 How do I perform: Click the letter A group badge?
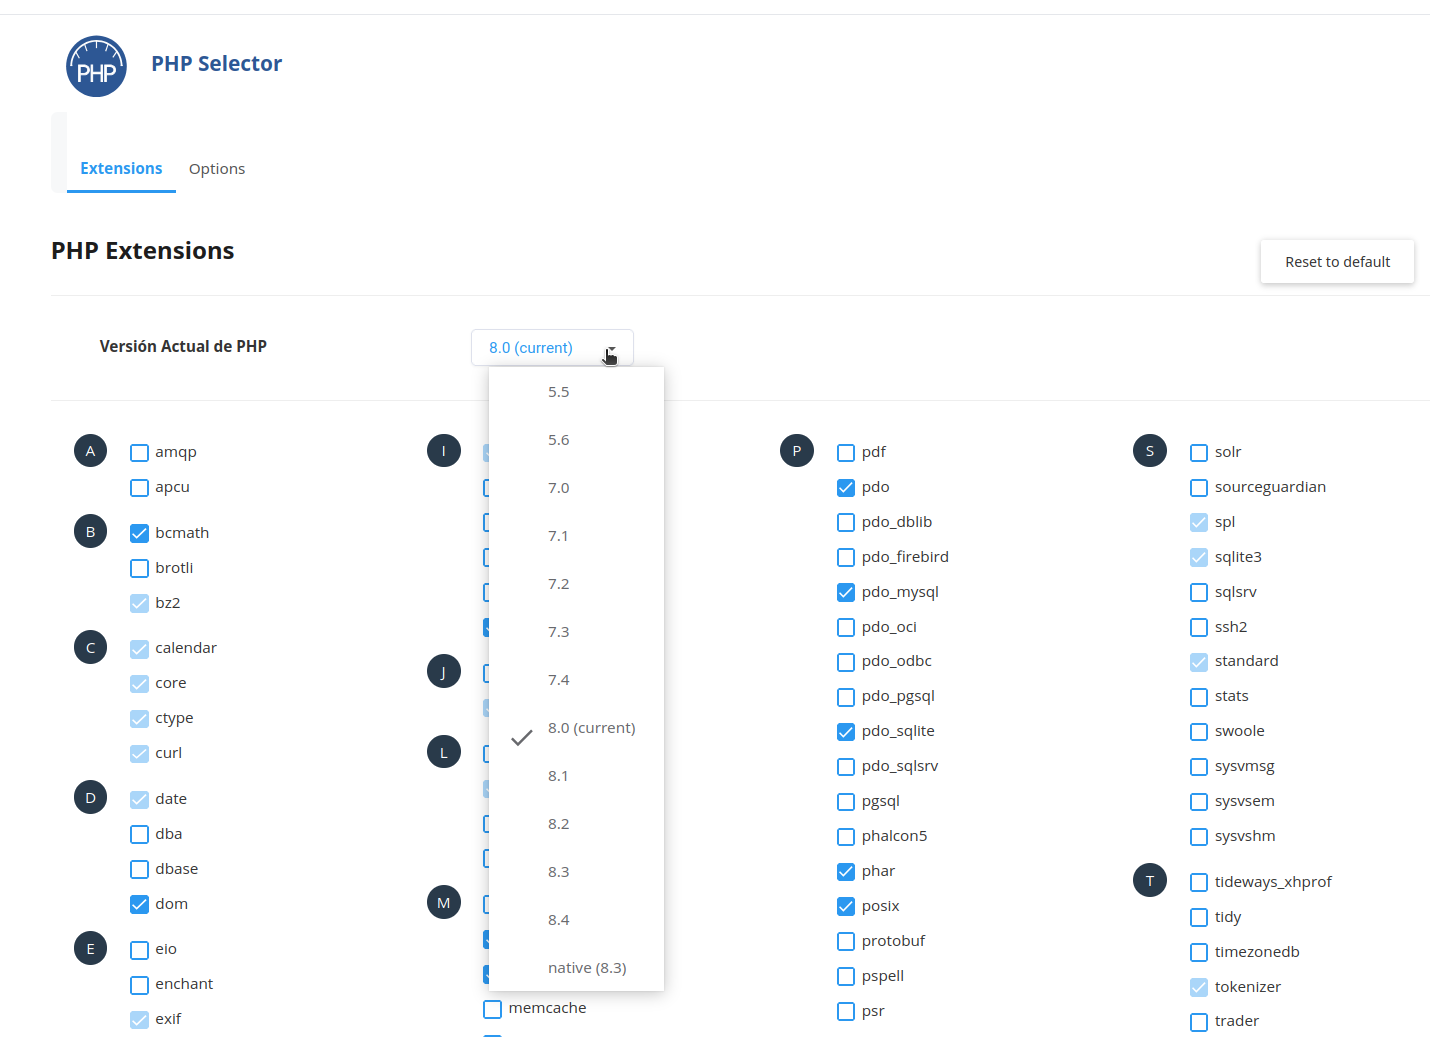(x=90, y=451)
